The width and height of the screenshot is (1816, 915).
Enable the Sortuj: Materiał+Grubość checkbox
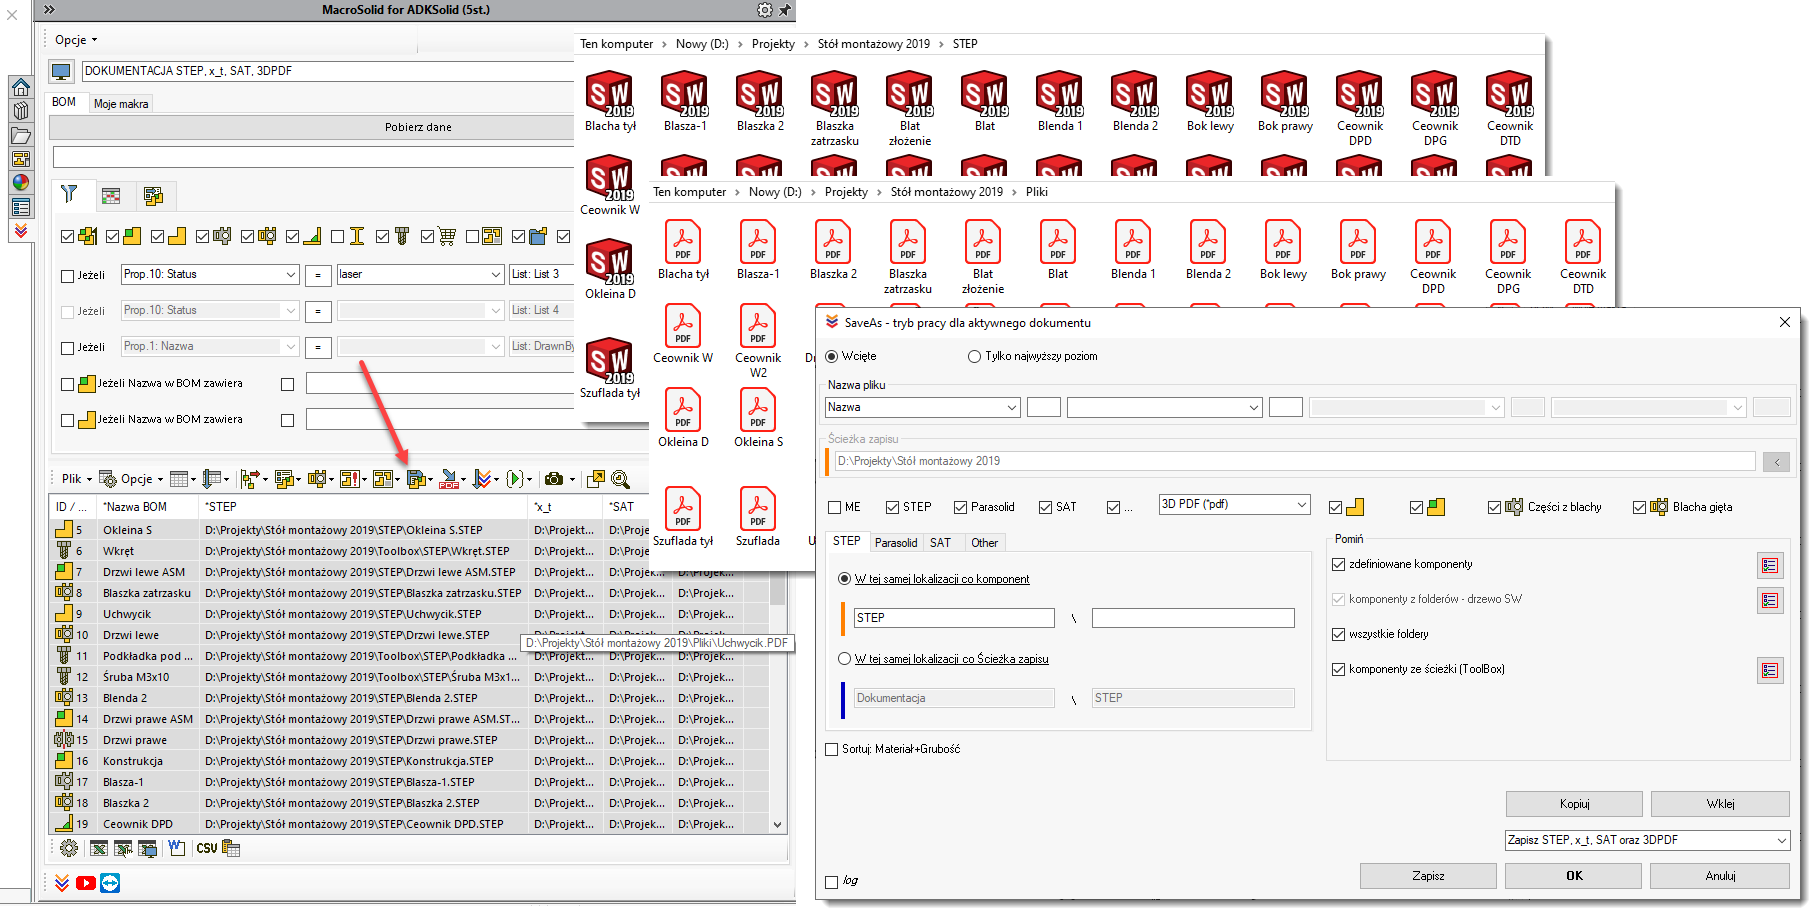point(831,749)
